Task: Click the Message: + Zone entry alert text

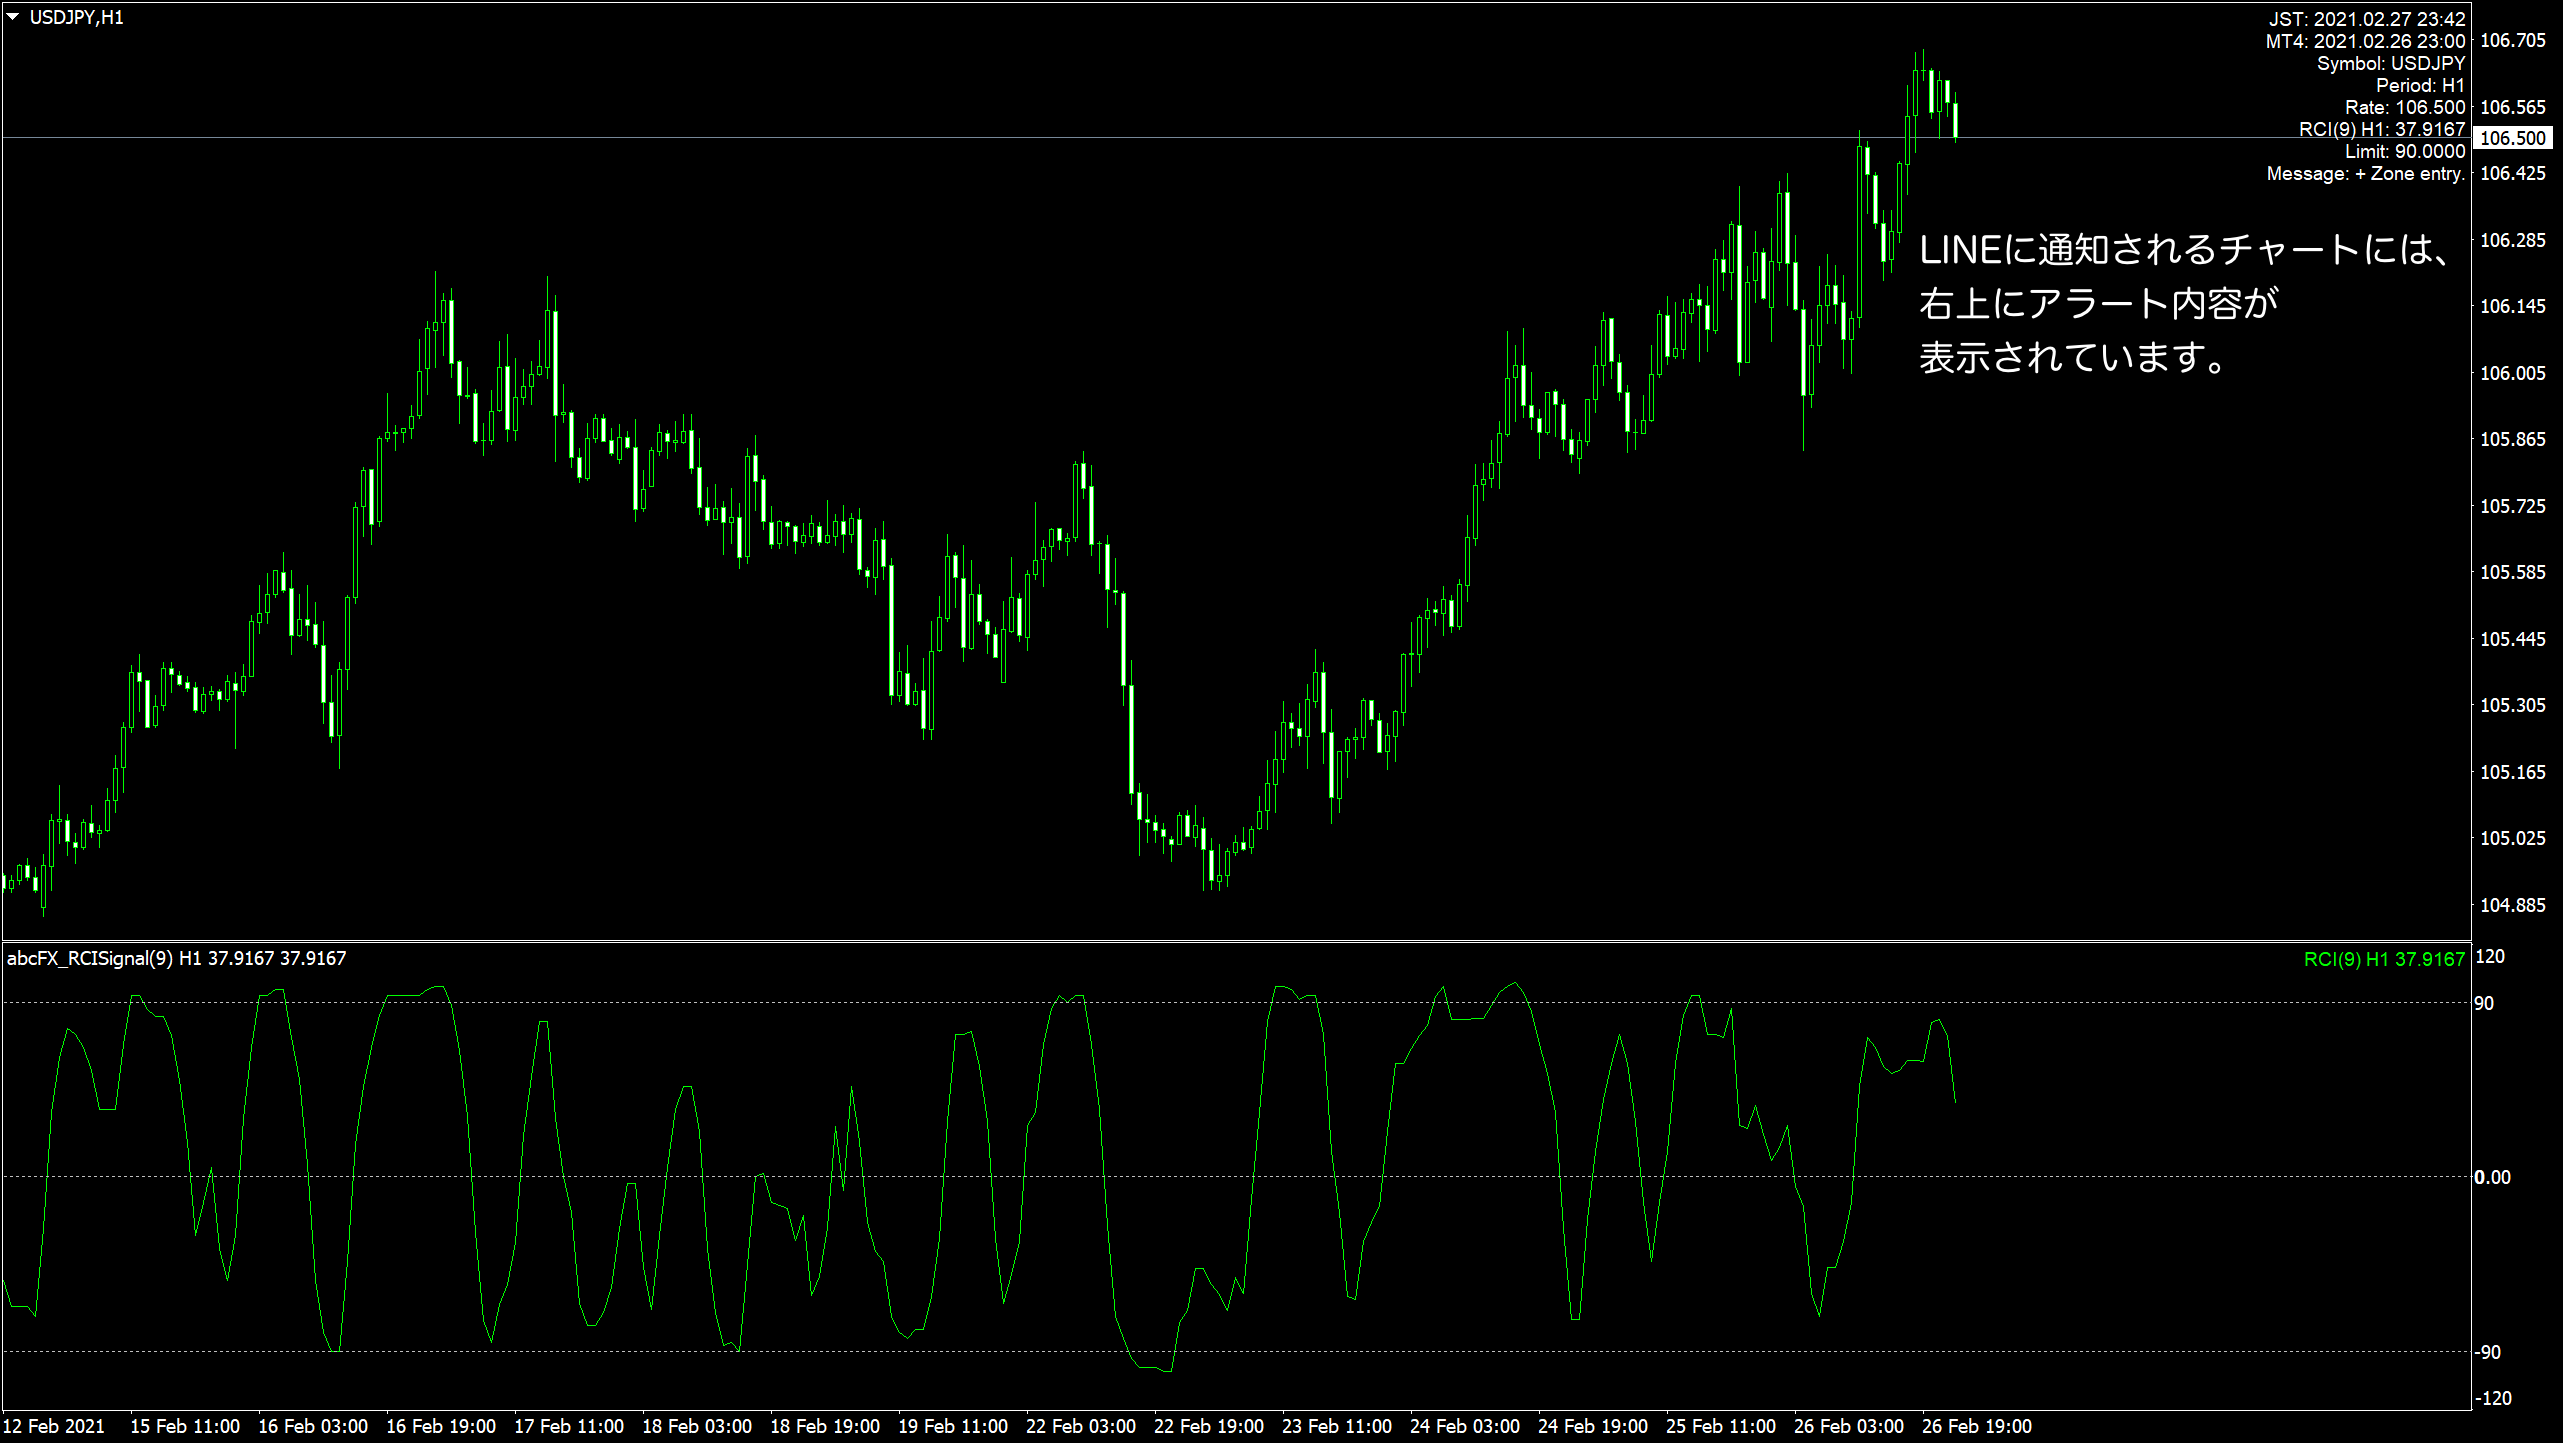Action: coord(2365,174)
